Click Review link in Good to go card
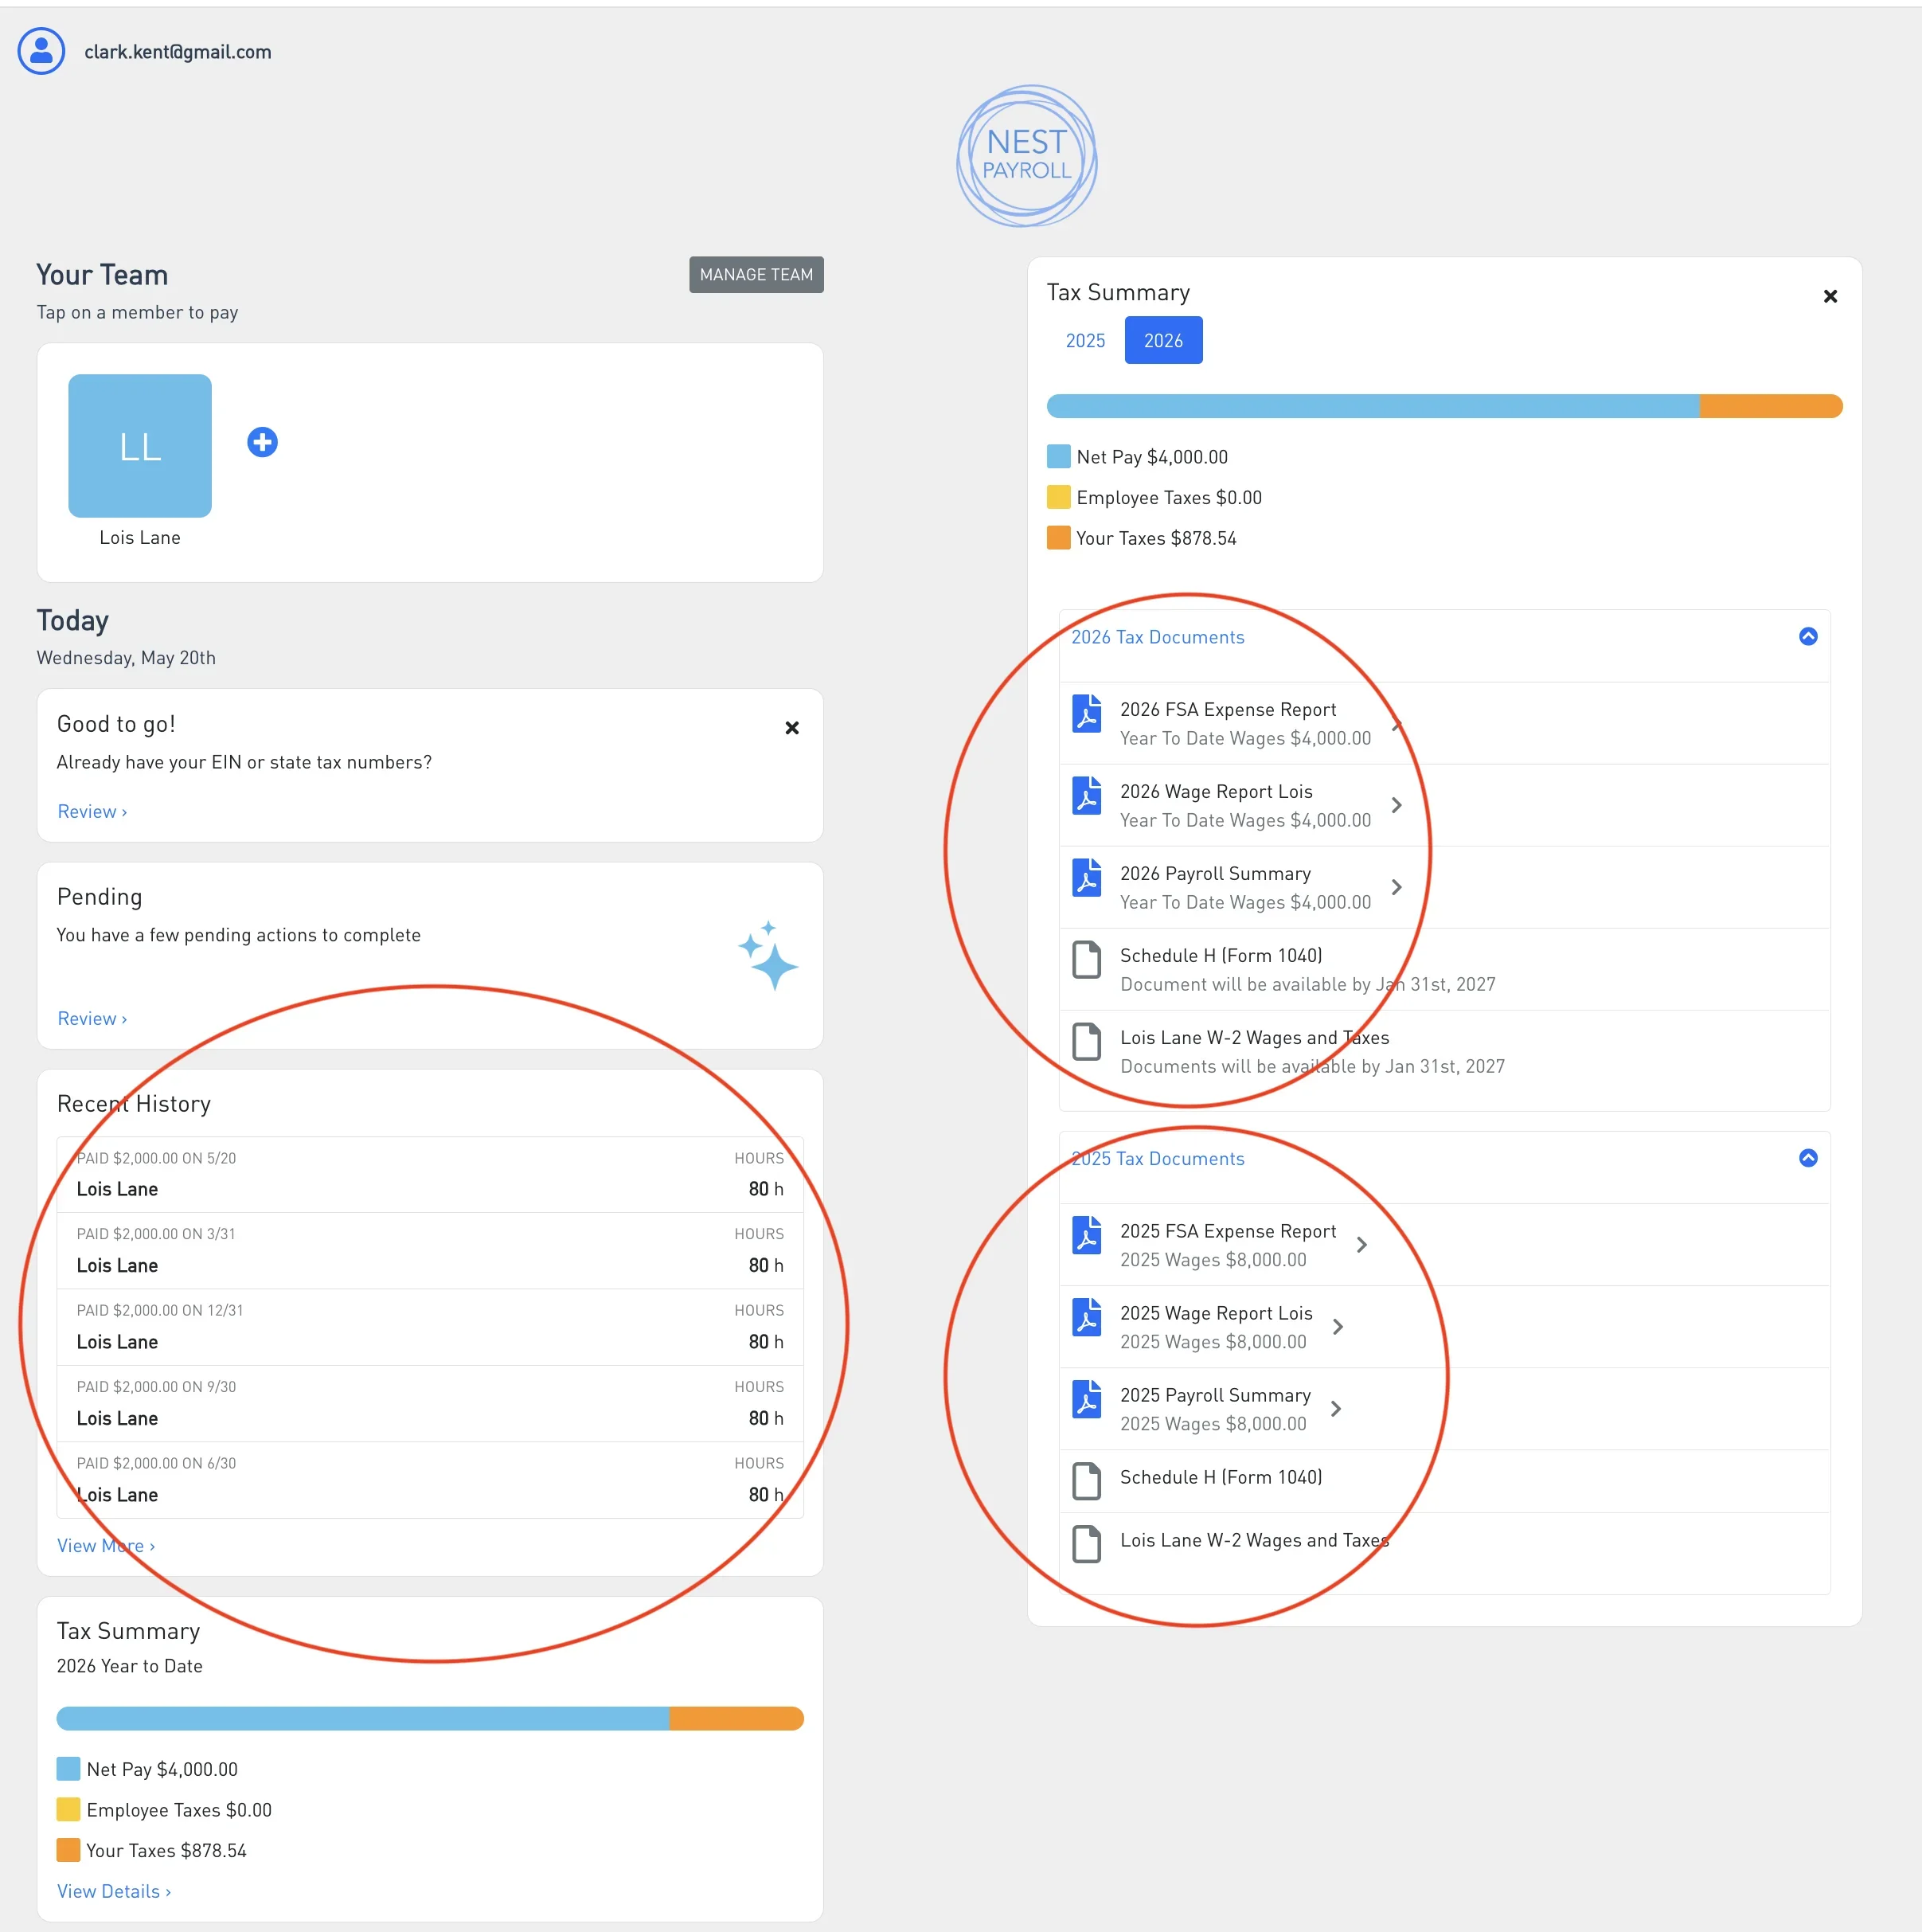This screenshot has width=1922, height=1932. tap(92, 812)
